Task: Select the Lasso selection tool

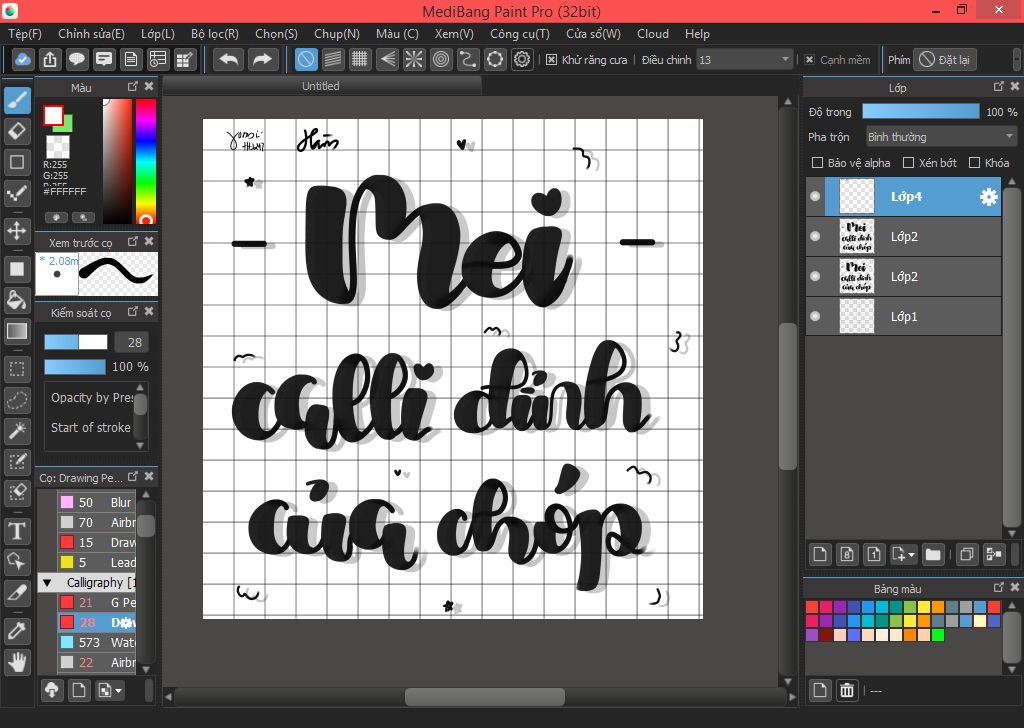Action: 18,400
